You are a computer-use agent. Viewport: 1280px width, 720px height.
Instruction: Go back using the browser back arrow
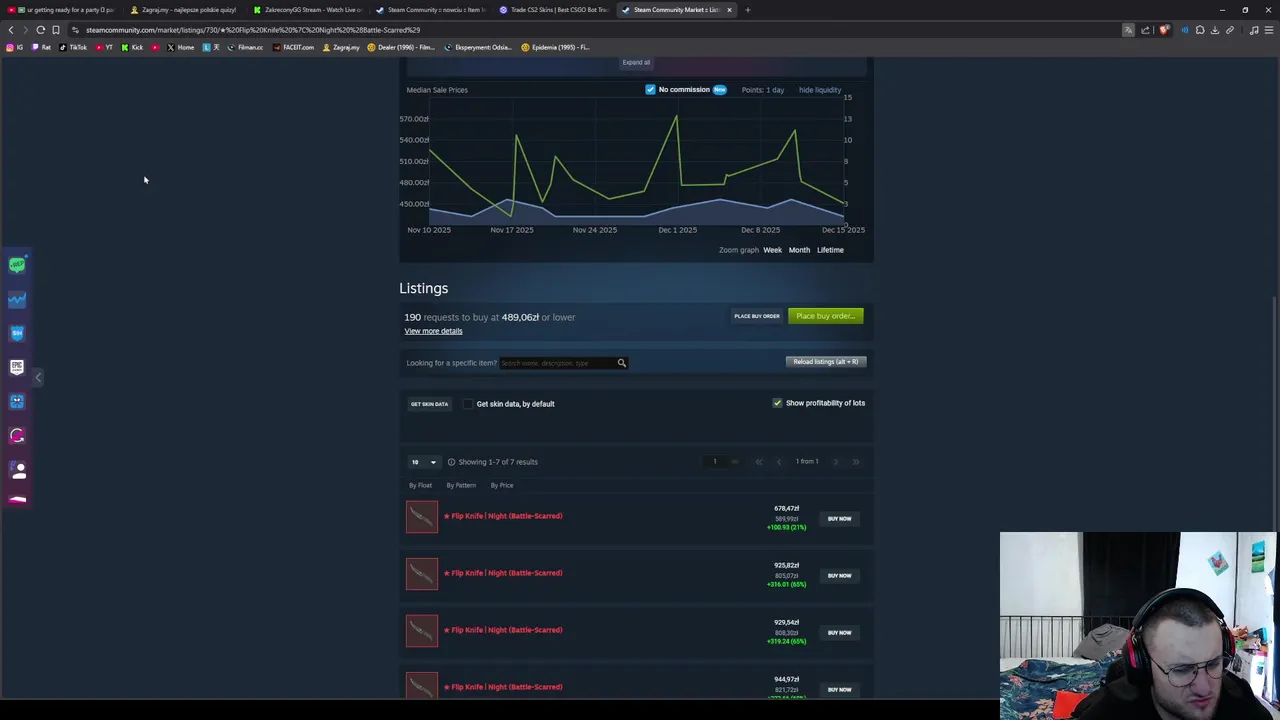click(11, 30)
